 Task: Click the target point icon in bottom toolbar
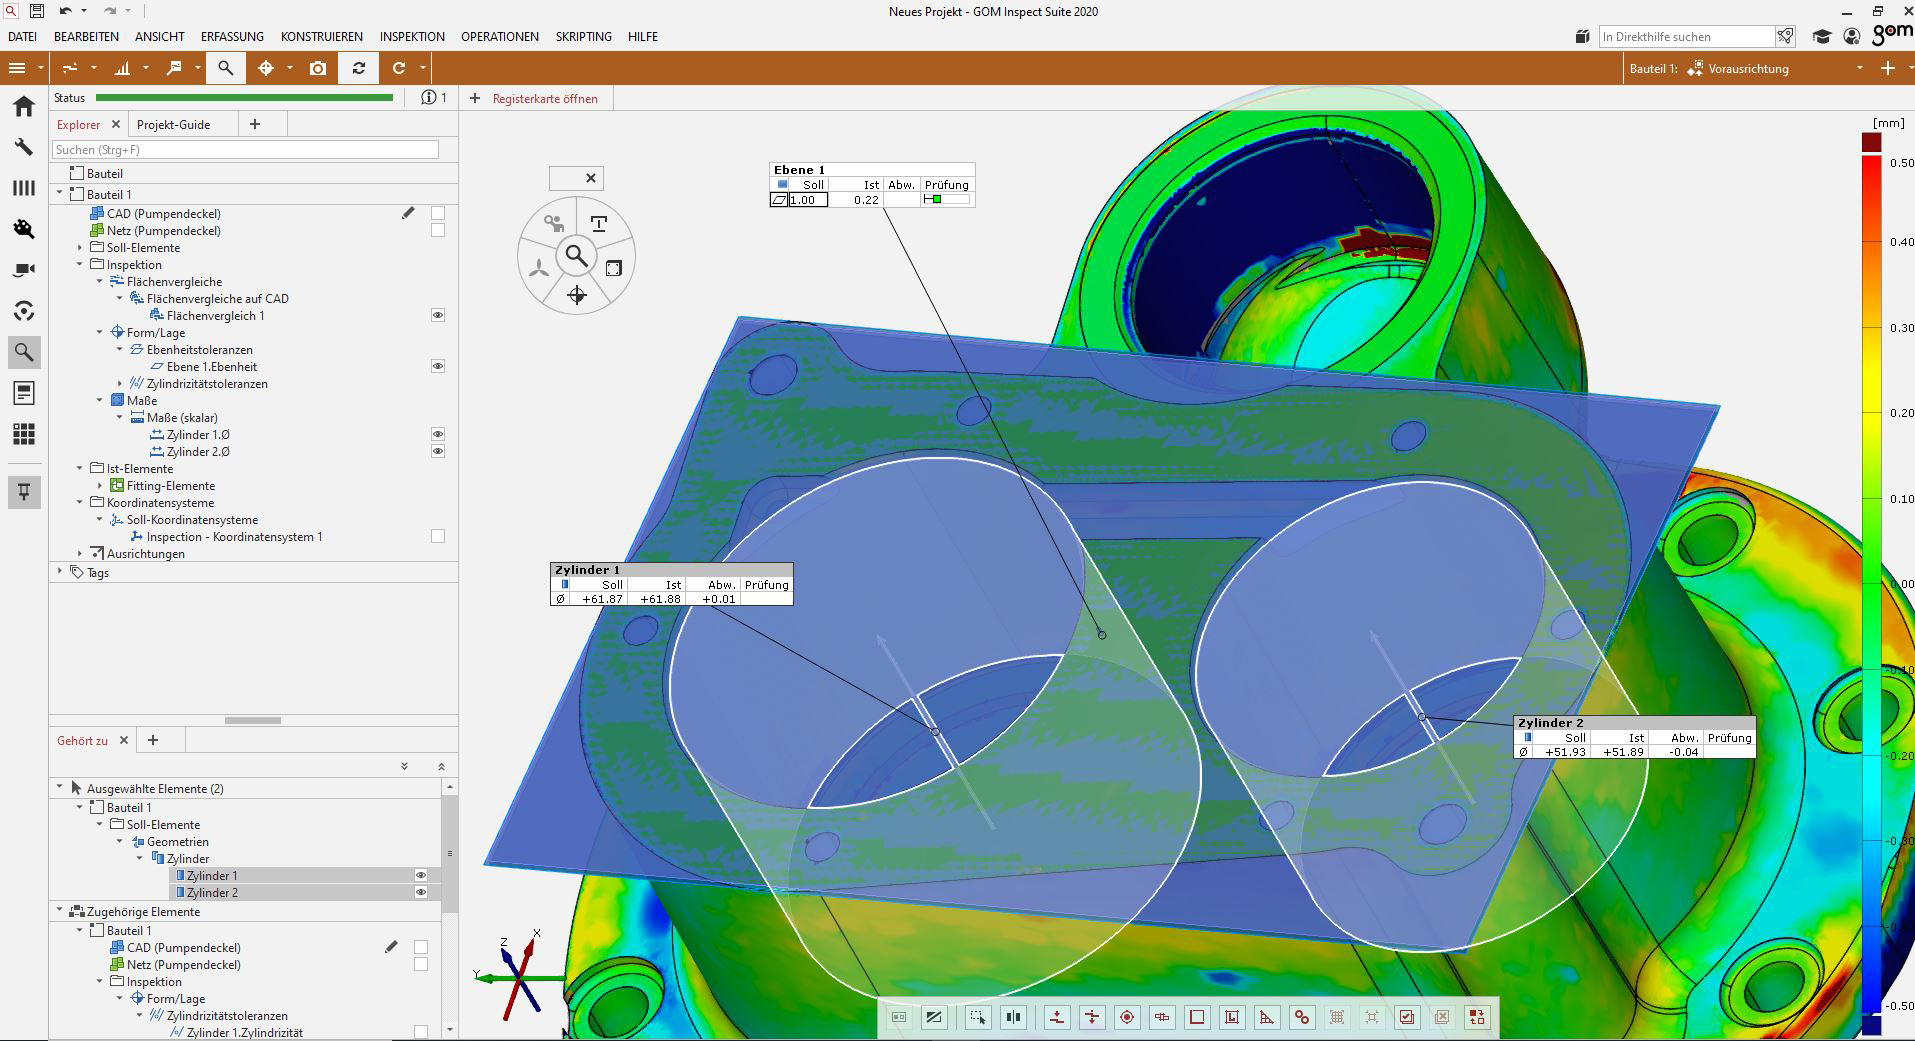(1127, 1017)
